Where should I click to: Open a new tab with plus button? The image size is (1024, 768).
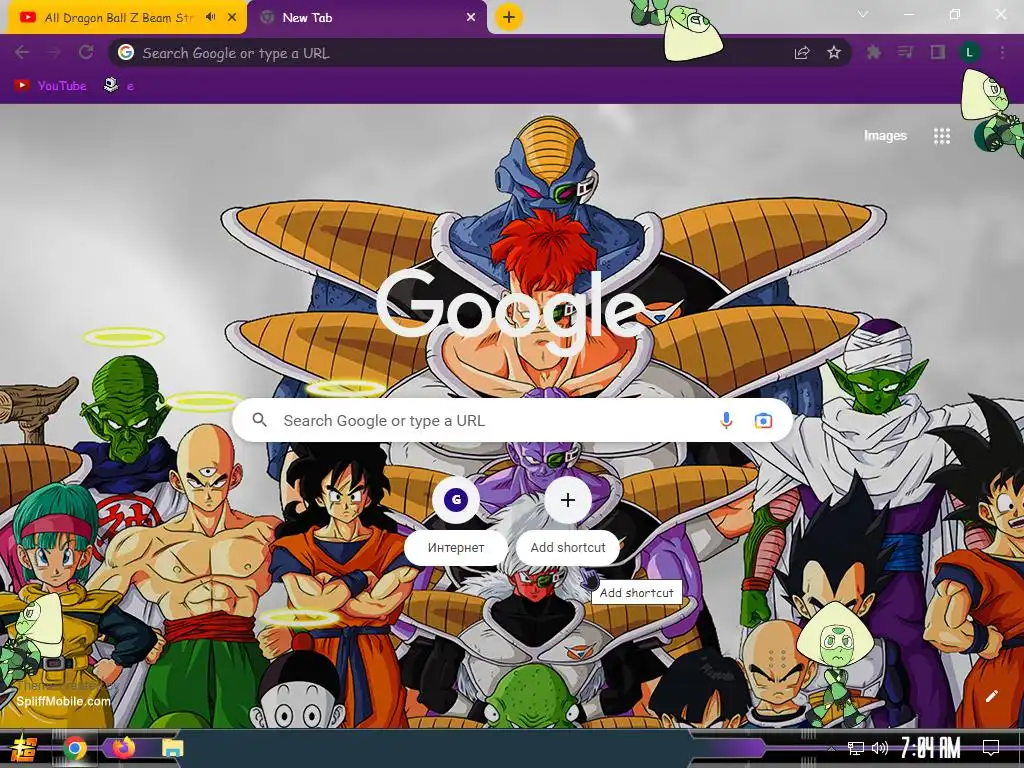[509, 17]
